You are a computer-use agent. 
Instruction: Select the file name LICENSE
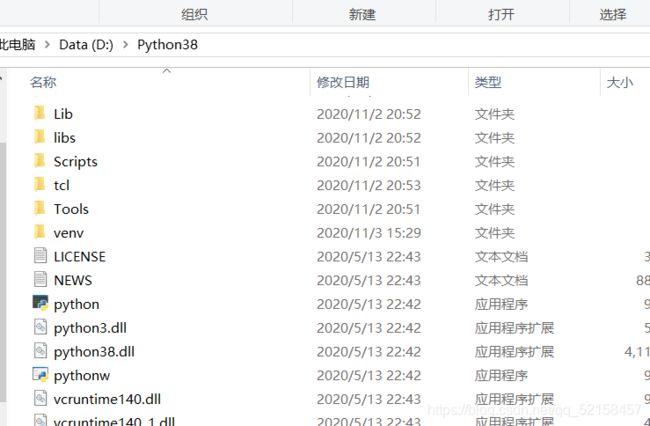pyautogui.click(x=80, y=256)
